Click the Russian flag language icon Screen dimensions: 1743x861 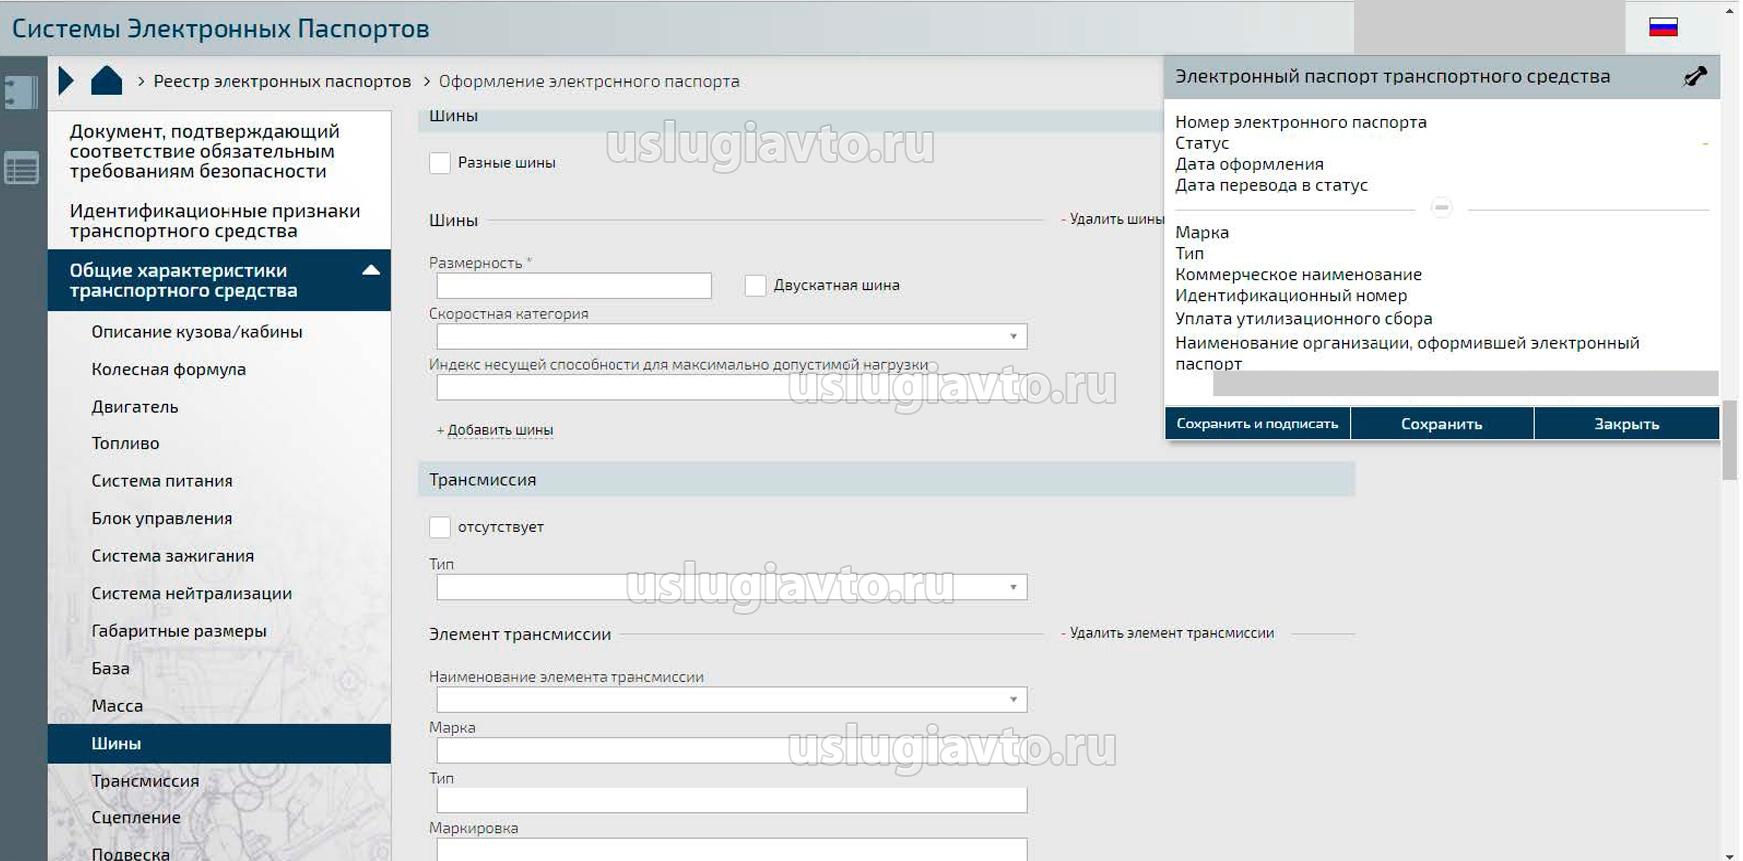(1663, 28)
